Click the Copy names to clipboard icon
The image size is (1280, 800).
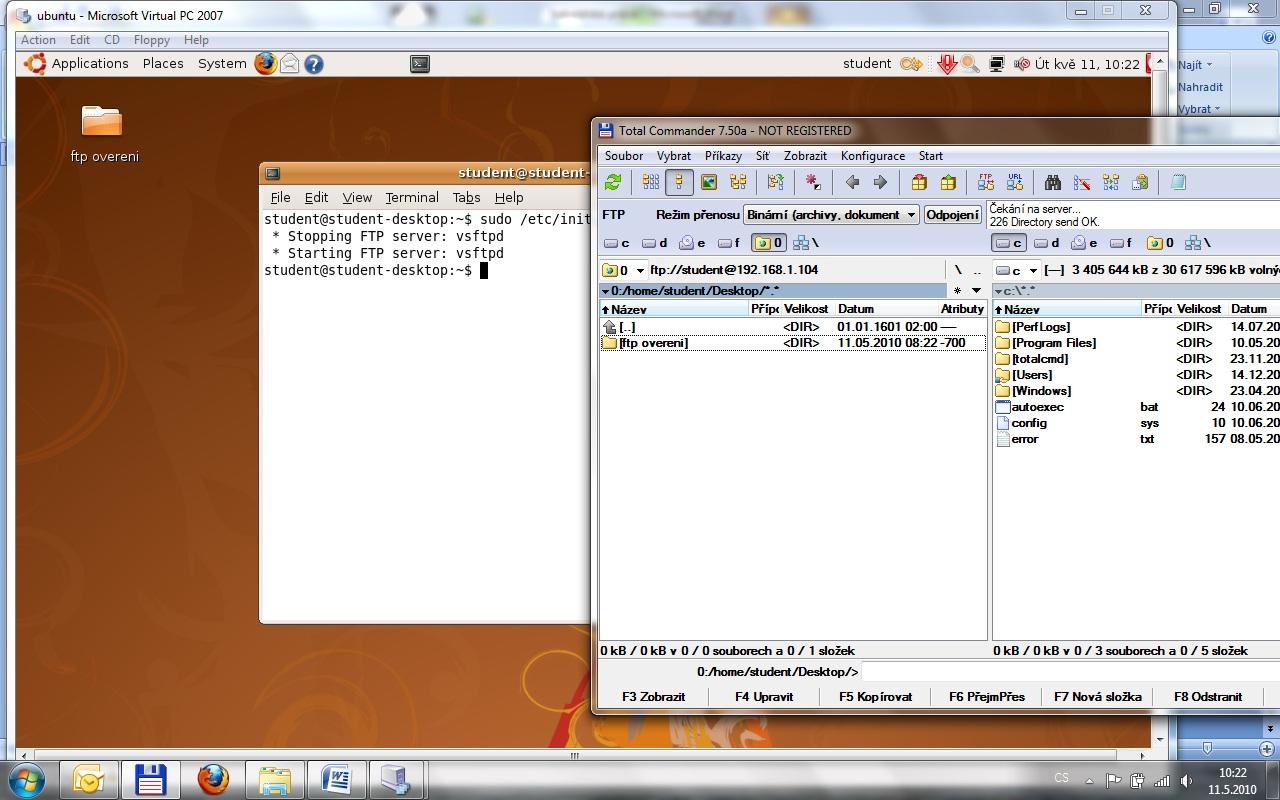[1140, 182]
